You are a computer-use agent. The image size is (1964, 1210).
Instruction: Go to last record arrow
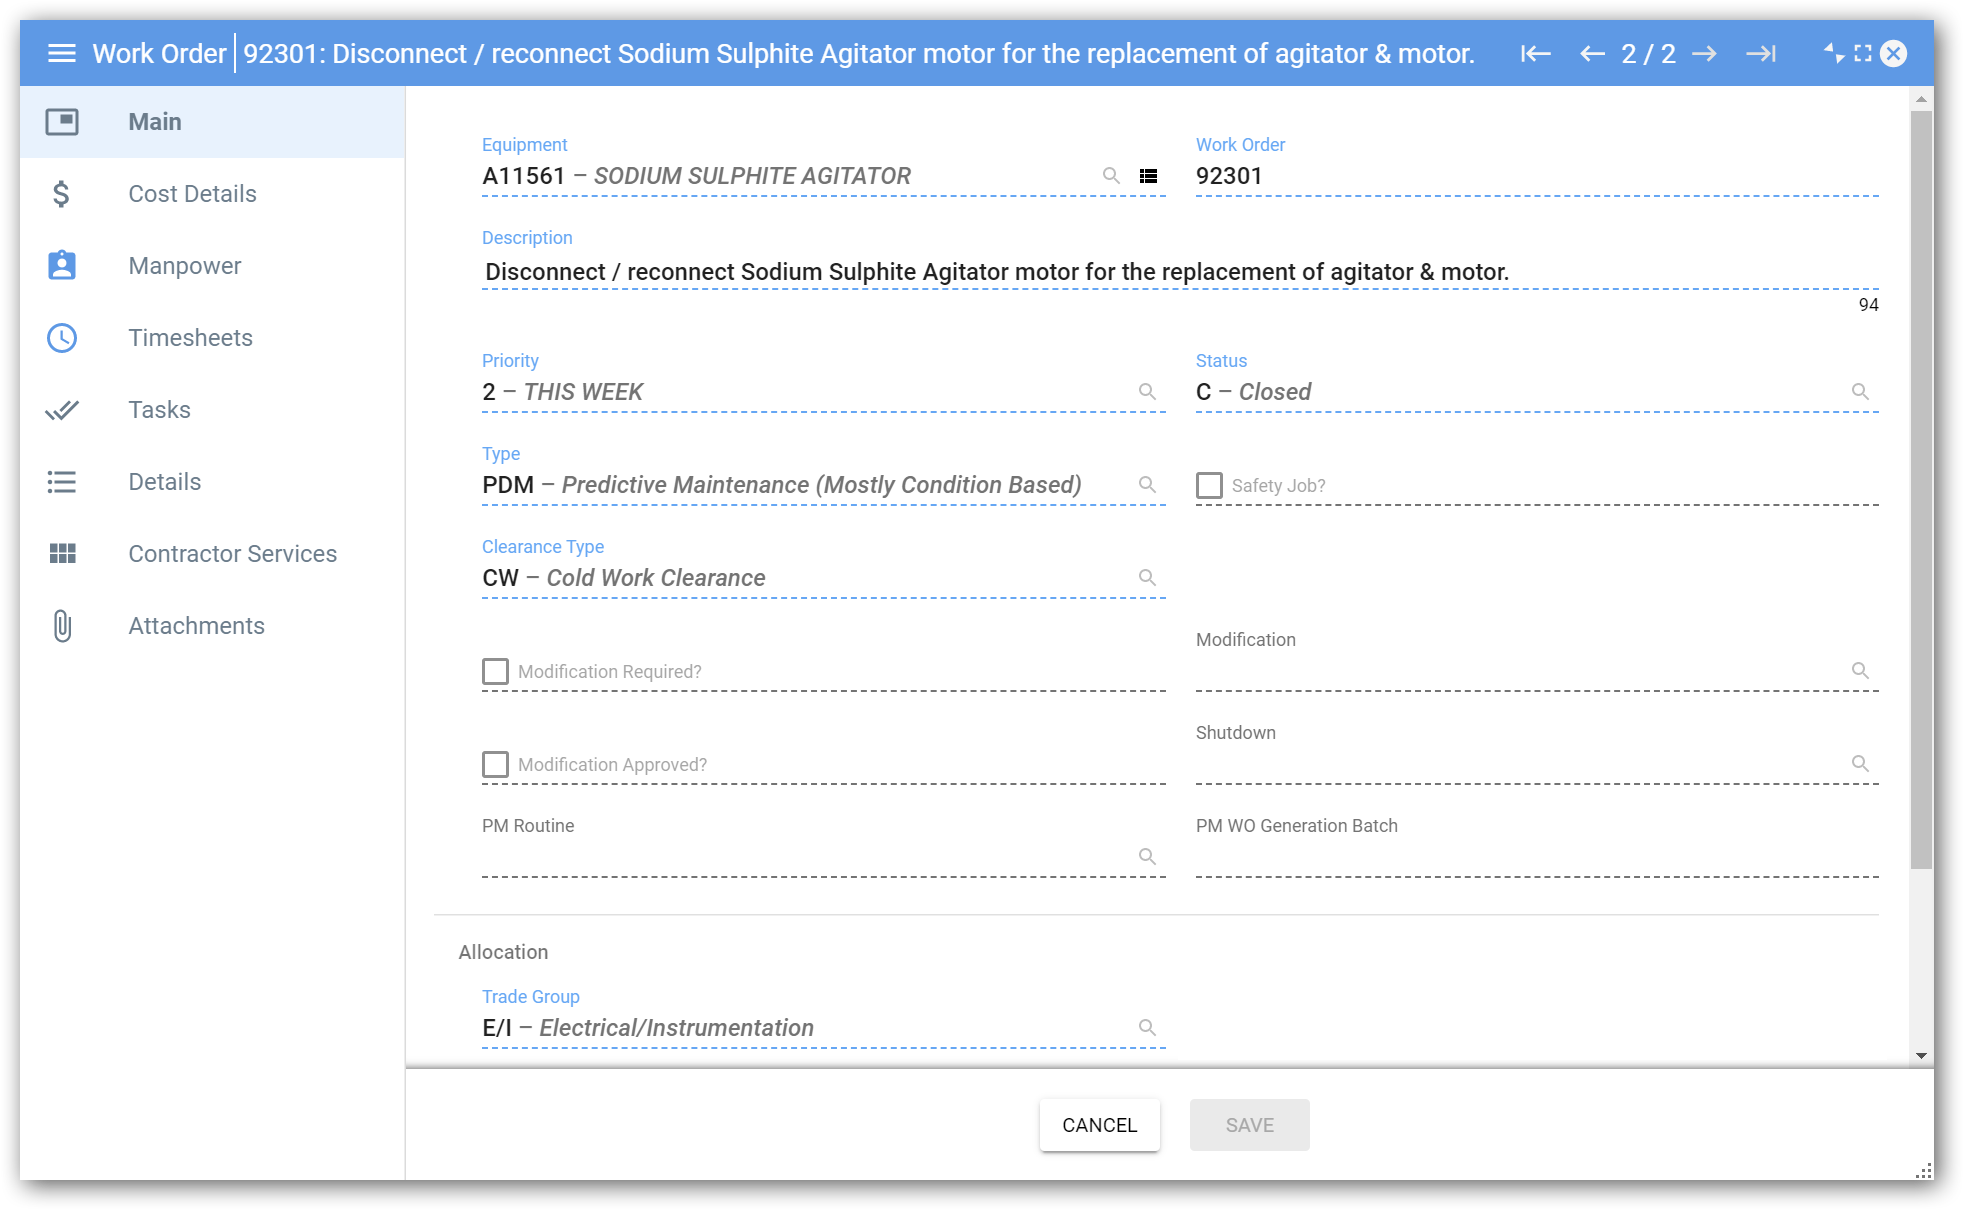coord(1761,53)
